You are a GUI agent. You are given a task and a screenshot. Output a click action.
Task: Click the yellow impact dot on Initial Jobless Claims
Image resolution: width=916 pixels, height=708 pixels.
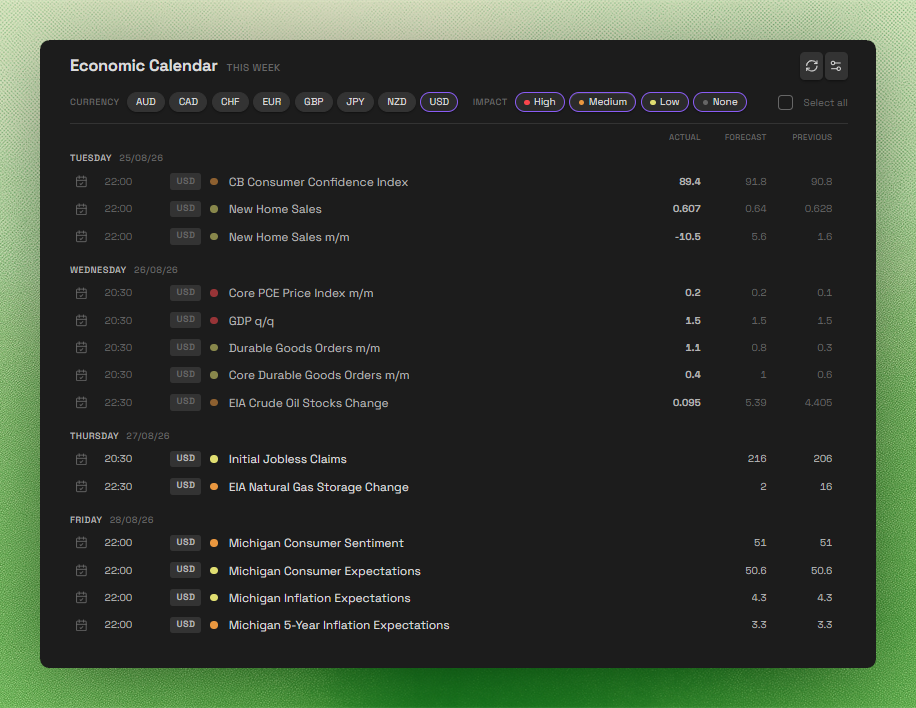click(x=214, y=459)
